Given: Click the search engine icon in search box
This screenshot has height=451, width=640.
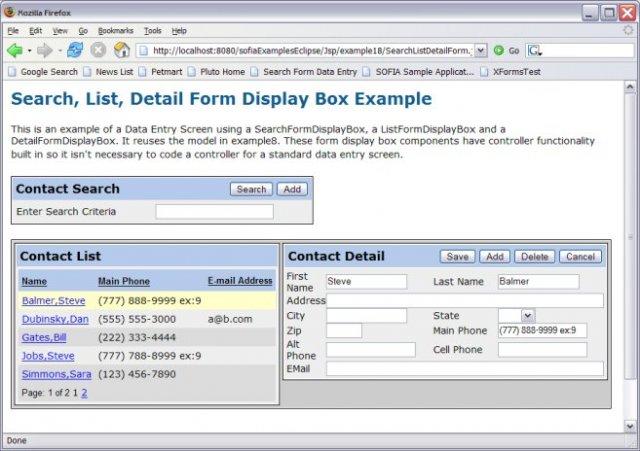Looking at the screenshot, I should [x=535, y=50].
